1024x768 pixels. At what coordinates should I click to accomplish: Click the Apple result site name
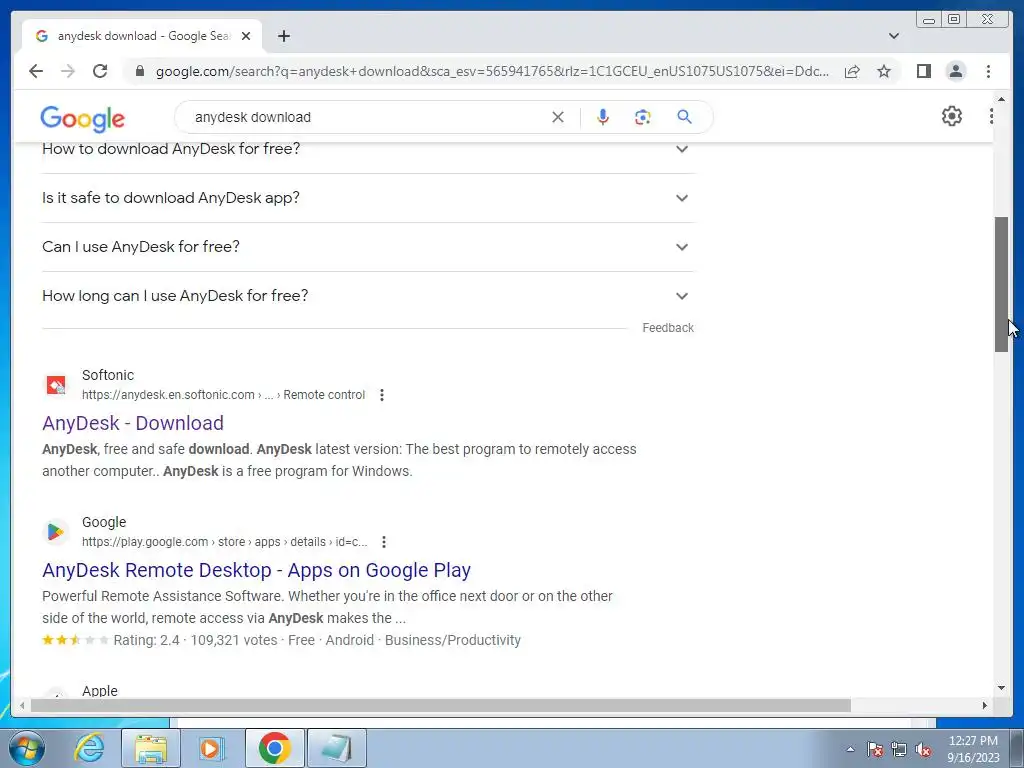100,690
